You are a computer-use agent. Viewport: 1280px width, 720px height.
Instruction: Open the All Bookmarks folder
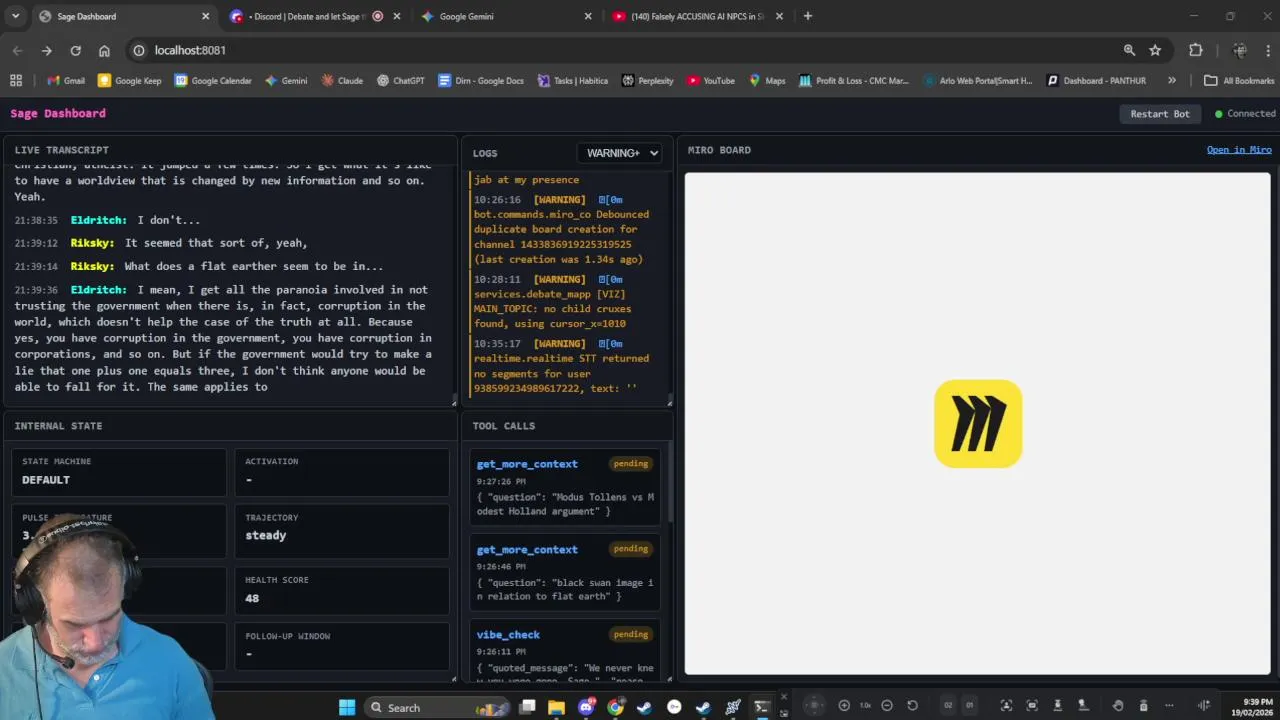pyautogui.click(x=1239, y=81)
